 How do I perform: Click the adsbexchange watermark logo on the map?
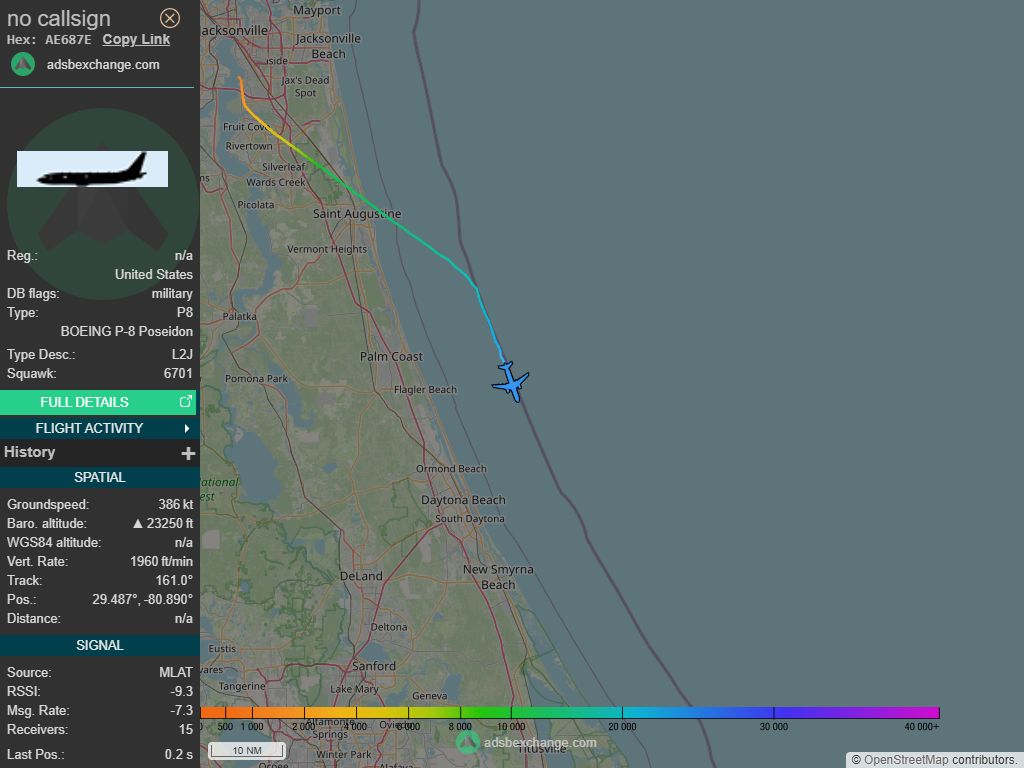pos(466,743)
